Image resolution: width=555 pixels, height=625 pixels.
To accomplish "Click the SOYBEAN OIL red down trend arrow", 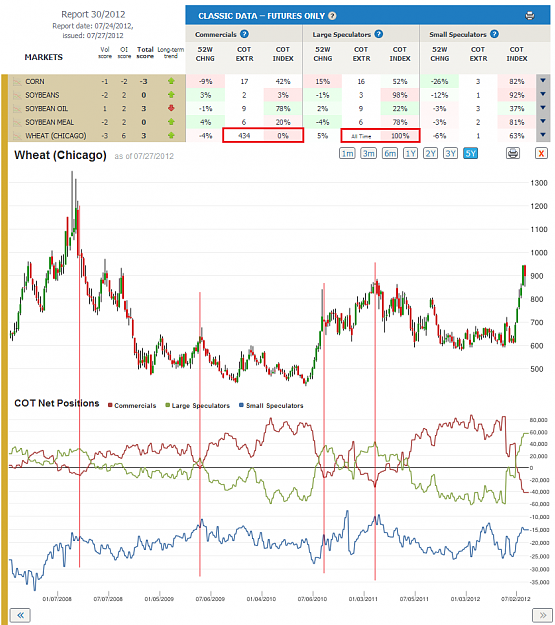I will click(x=171, y=108).
